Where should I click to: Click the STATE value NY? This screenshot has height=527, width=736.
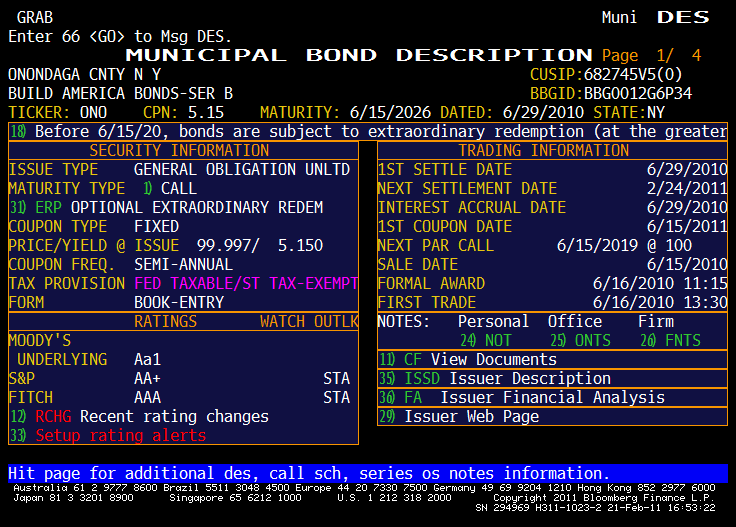tap(656, 112)
